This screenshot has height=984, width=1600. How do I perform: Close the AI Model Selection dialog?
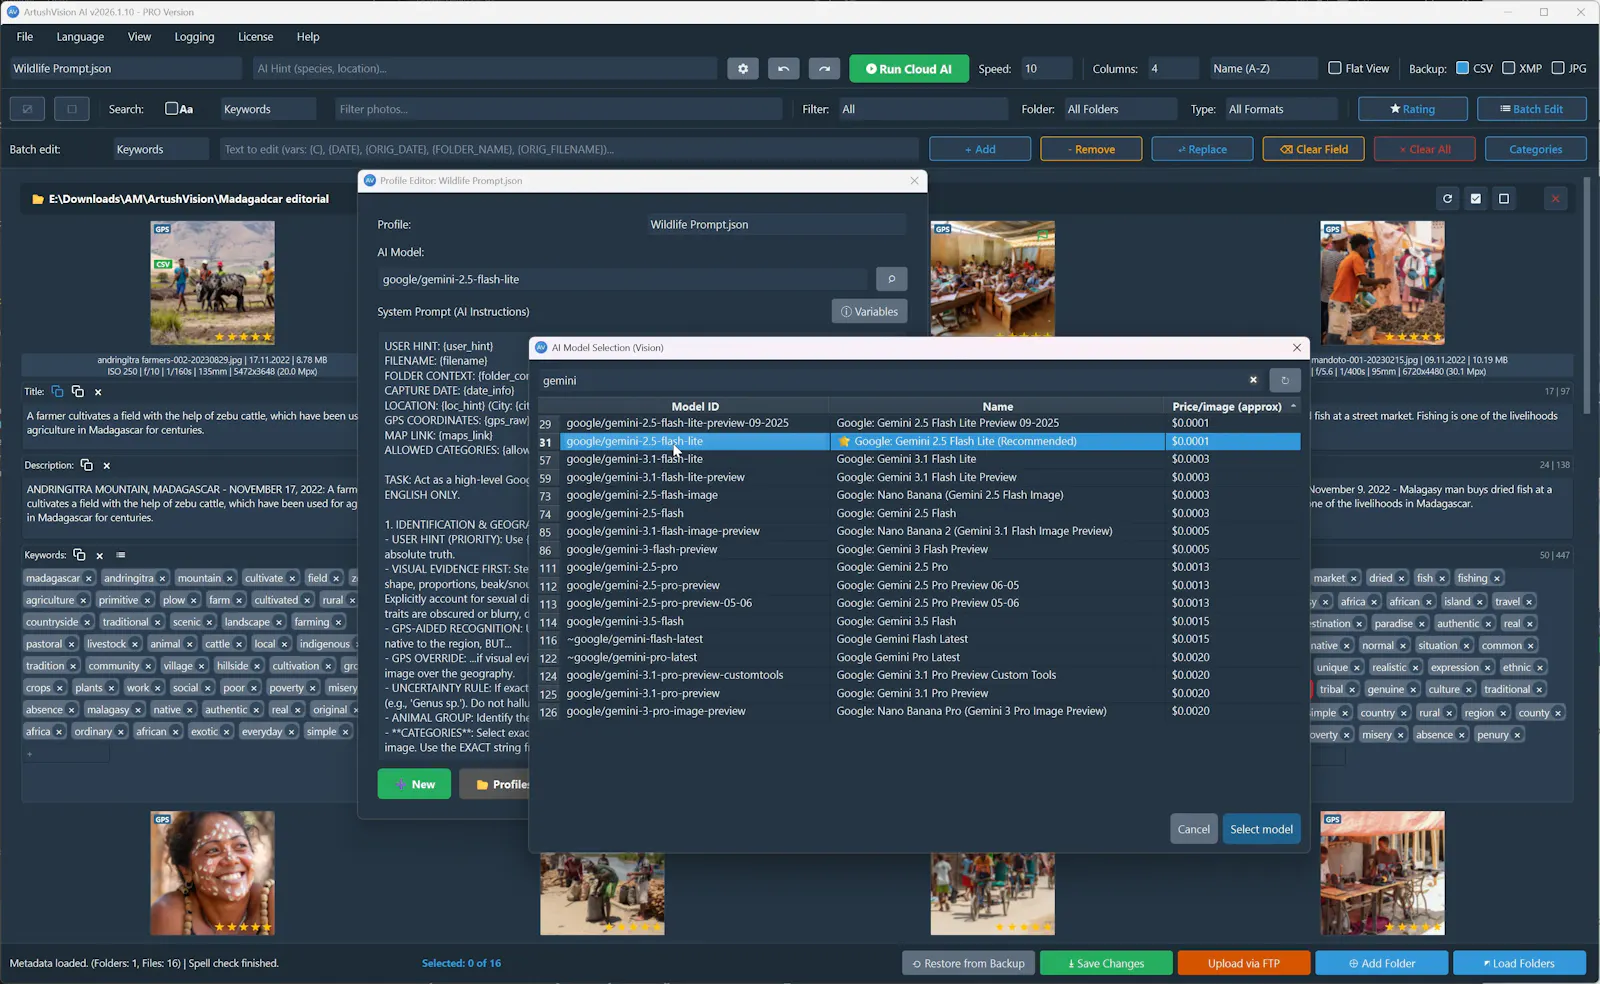(1297, 348)
